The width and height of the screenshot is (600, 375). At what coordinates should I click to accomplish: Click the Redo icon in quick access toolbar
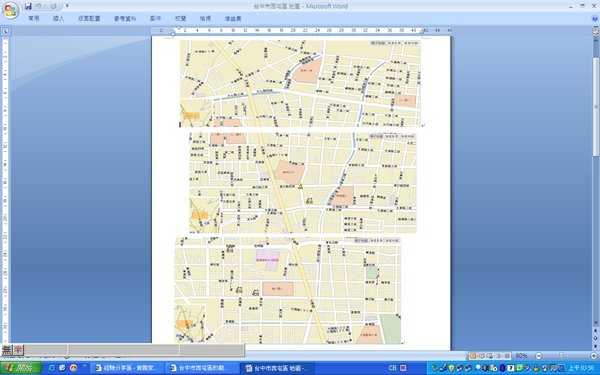[54, 6]
